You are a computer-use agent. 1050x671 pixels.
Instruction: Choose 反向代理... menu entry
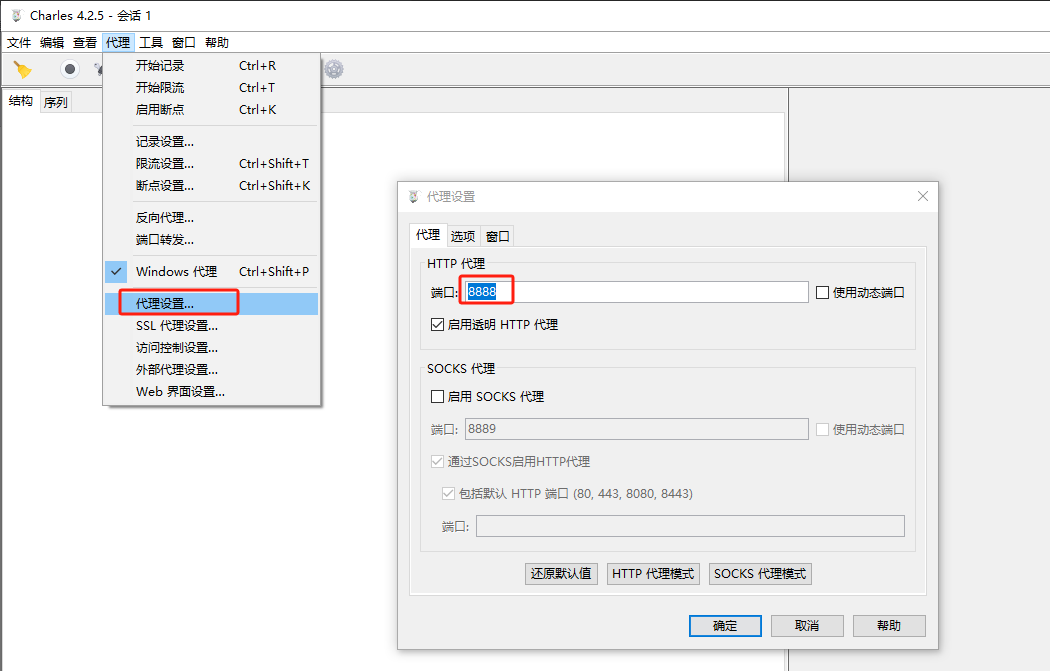point(212,218)
